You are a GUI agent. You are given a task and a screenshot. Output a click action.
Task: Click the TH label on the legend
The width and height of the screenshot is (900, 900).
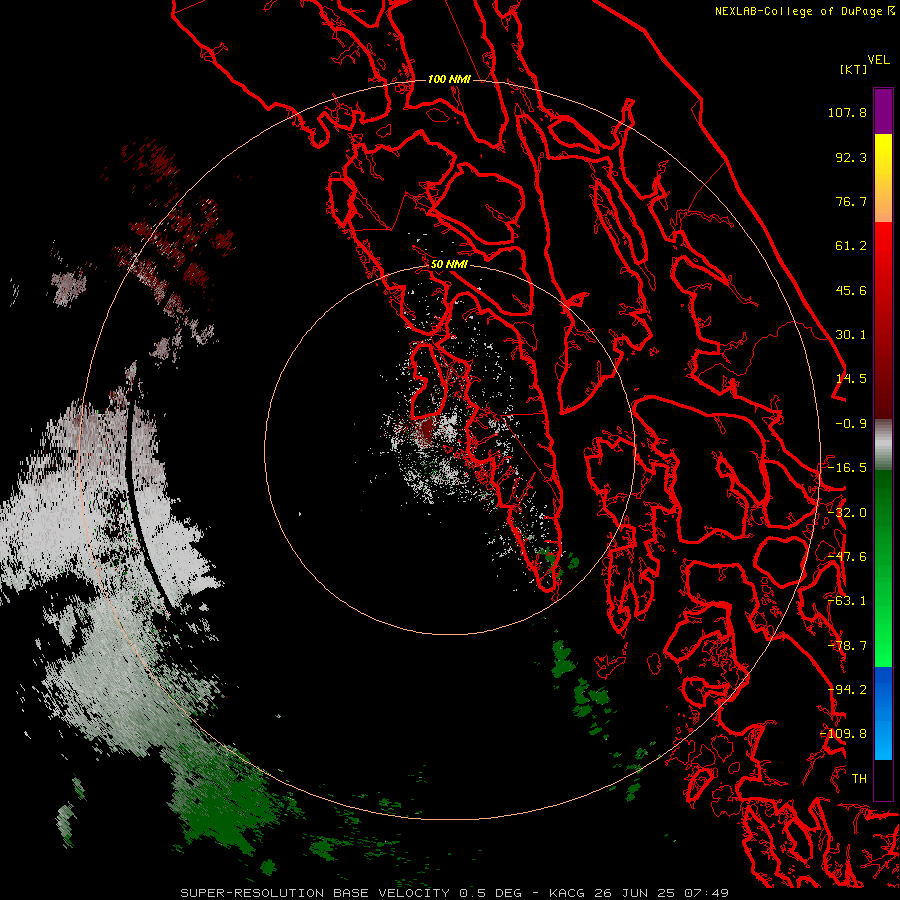[x=859, y=779]
